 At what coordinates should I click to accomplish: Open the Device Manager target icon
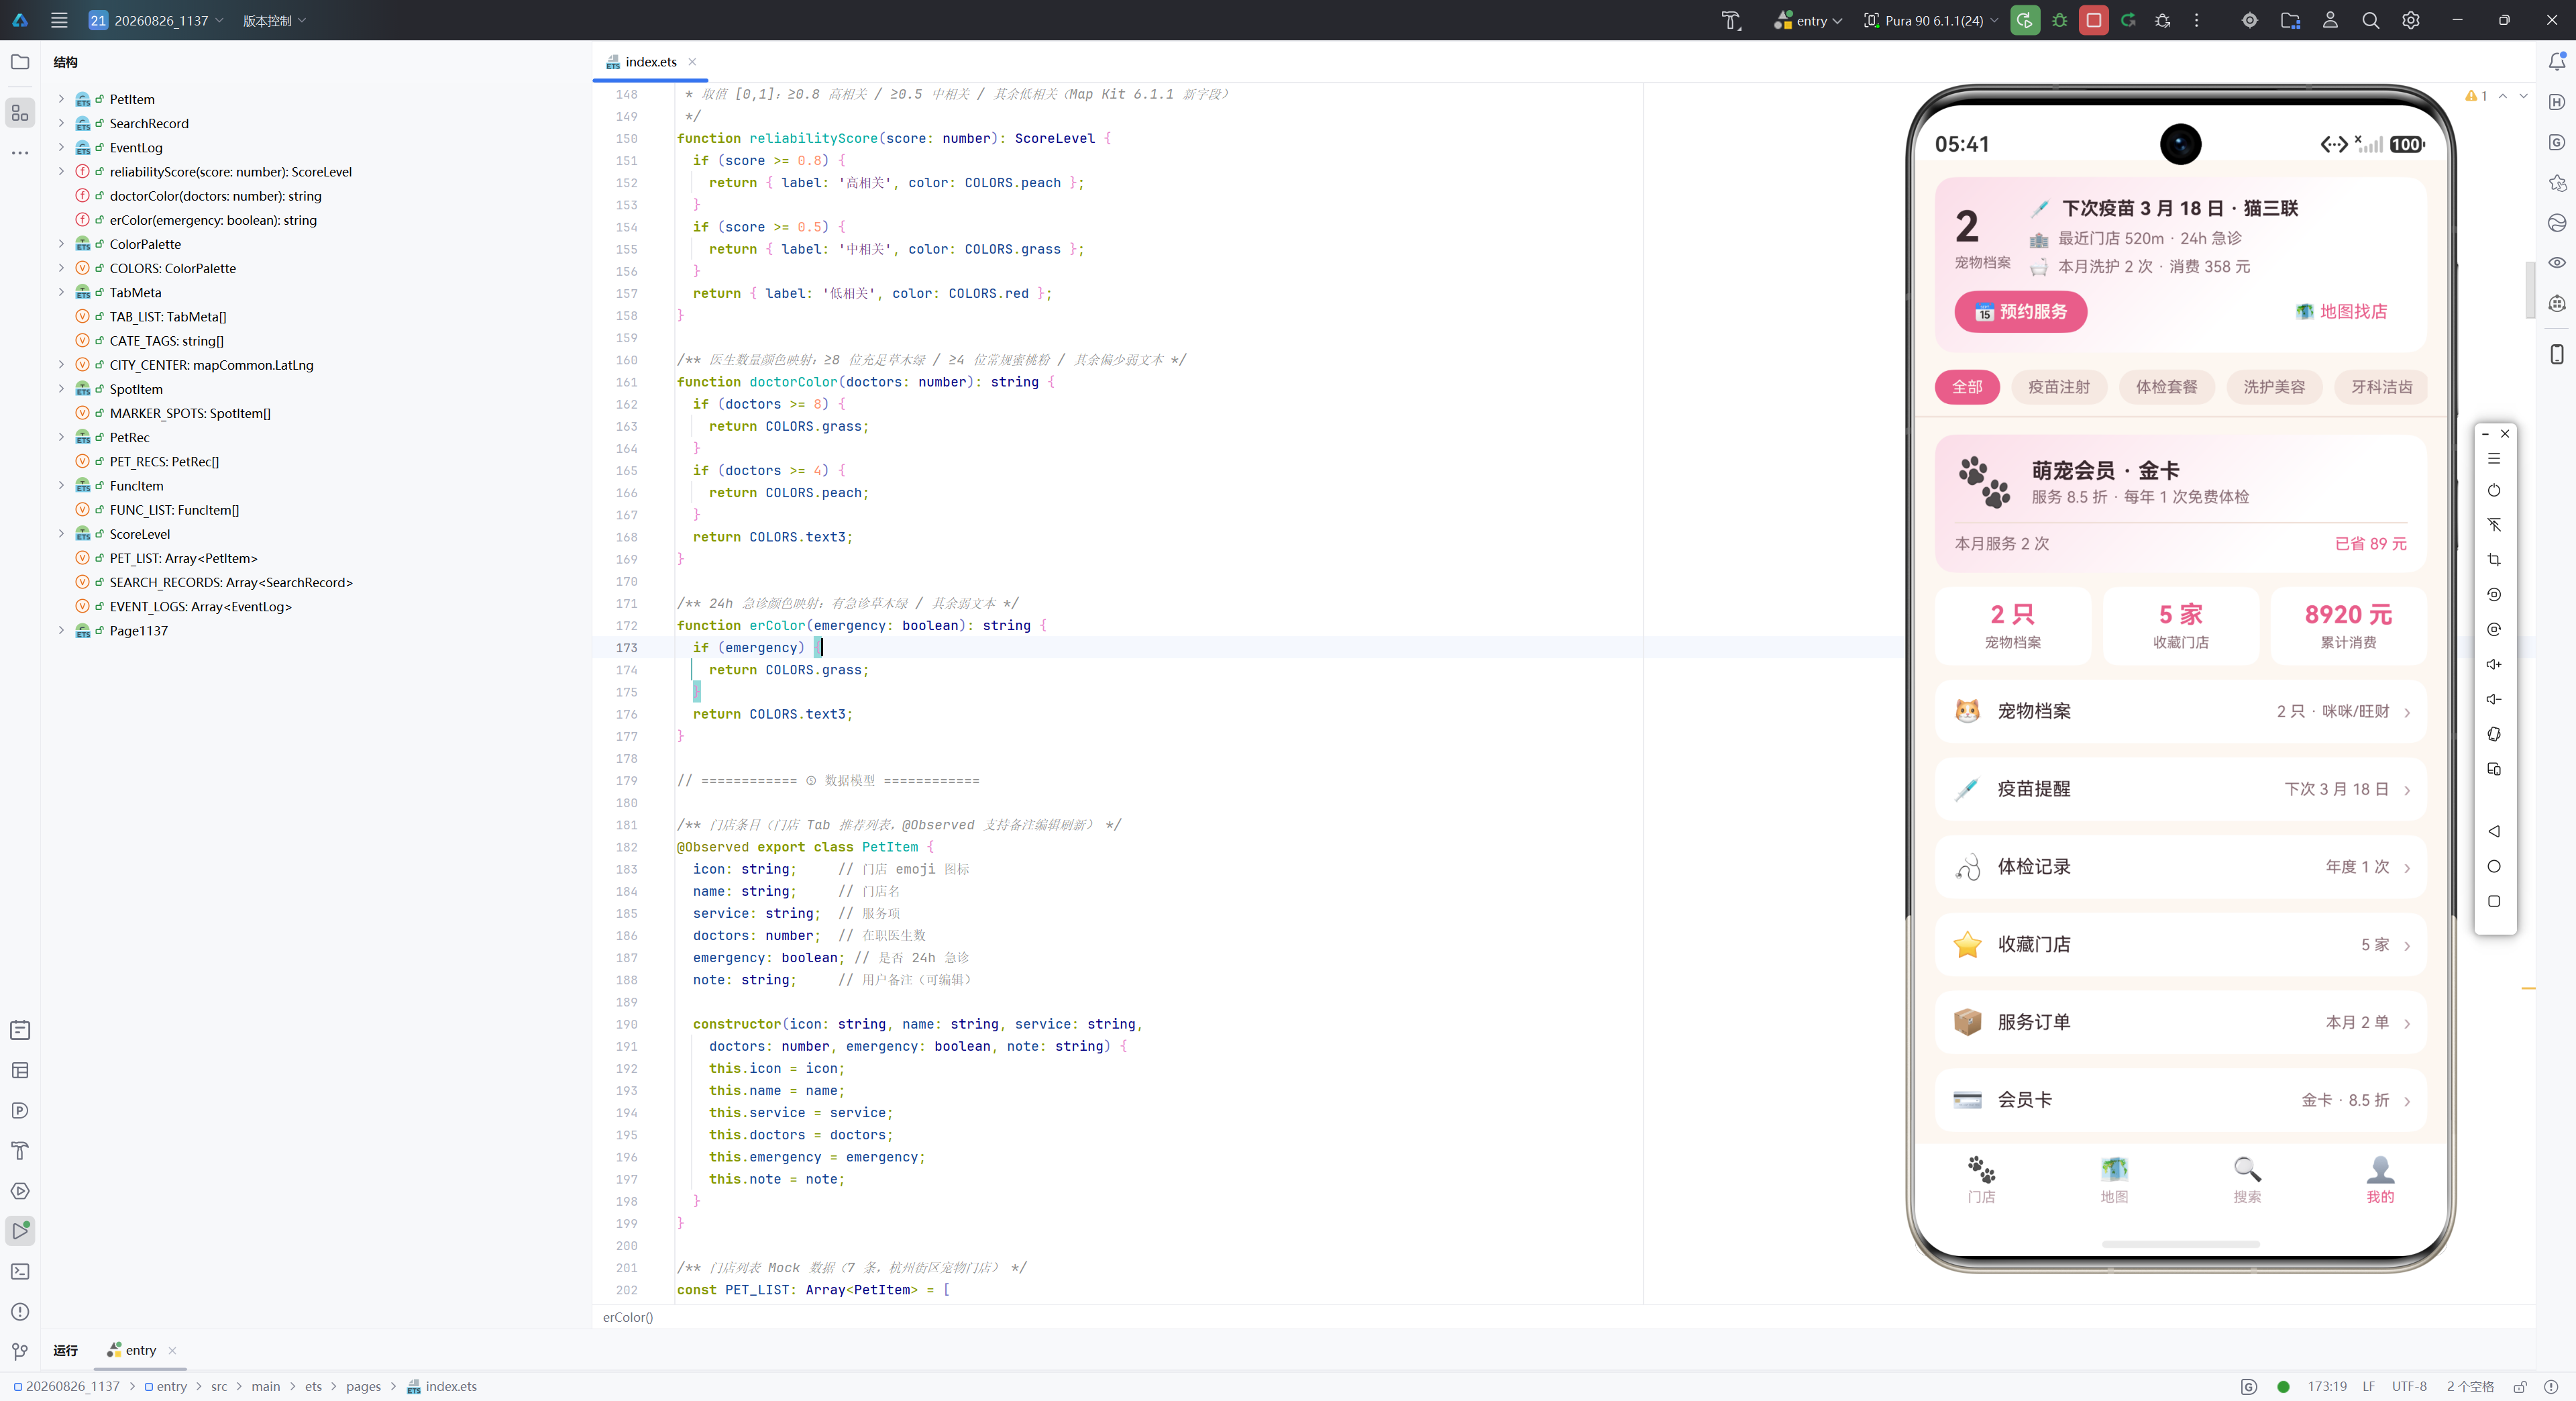point(2250,20)
